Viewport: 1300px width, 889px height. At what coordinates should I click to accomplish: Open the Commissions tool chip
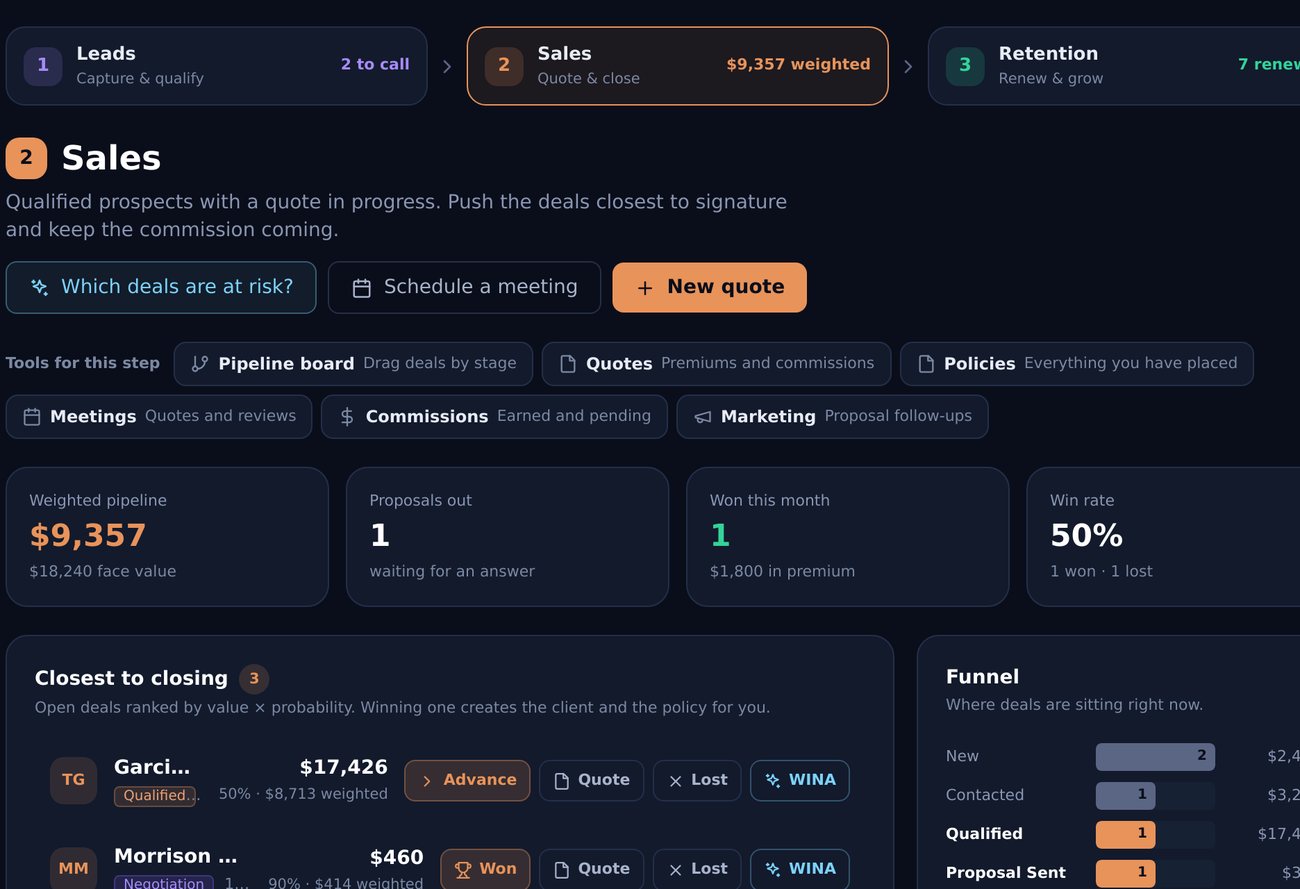pos(494,417)
